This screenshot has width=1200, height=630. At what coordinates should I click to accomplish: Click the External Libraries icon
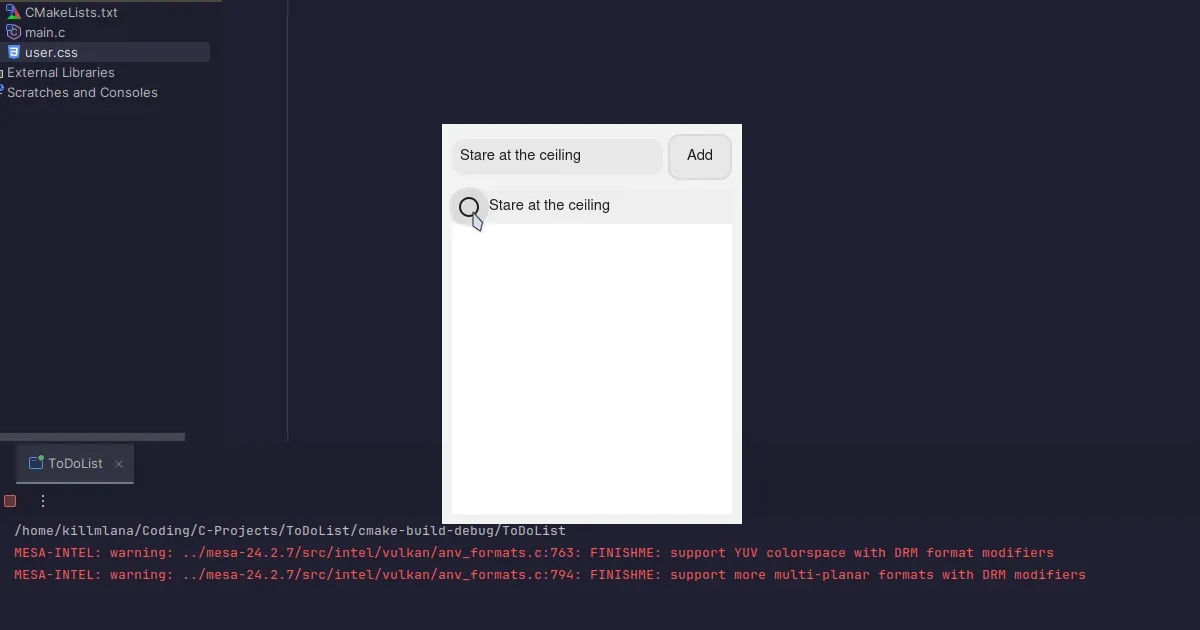point(0,72)
